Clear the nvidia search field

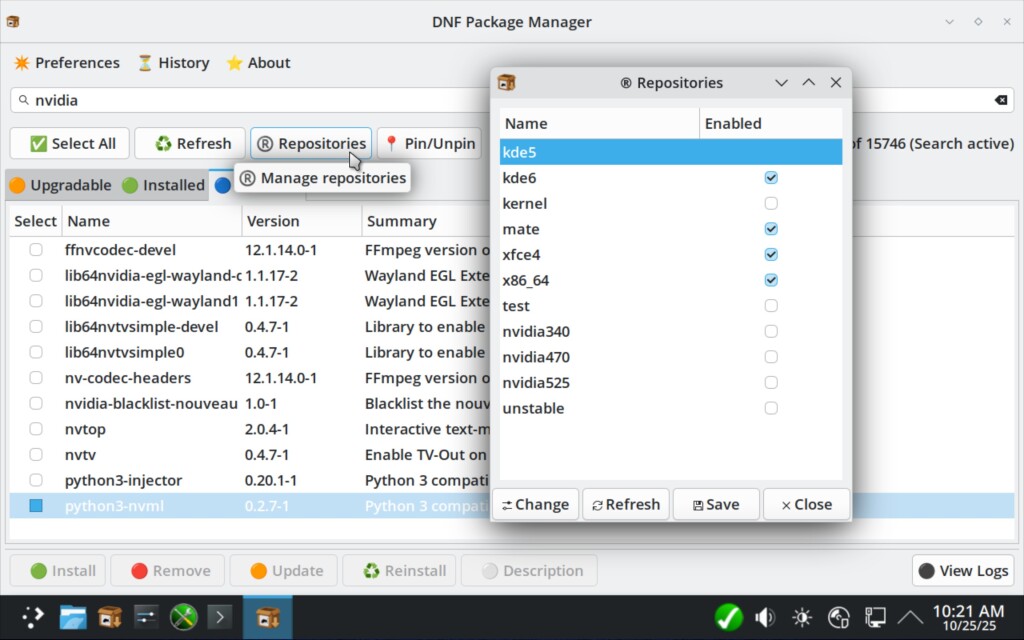[x=1000, y=100]
